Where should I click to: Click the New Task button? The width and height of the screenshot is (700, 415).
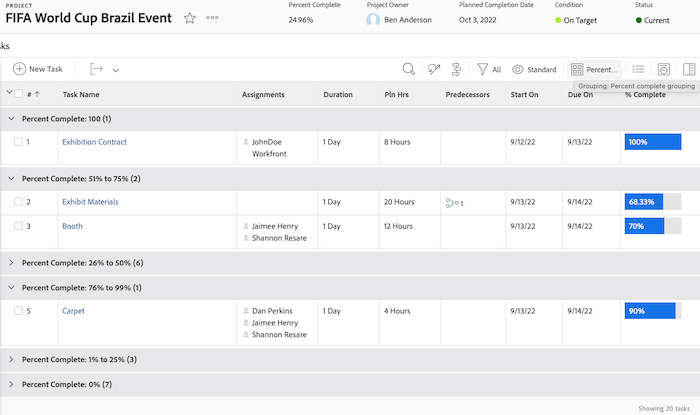pos(38,69)
